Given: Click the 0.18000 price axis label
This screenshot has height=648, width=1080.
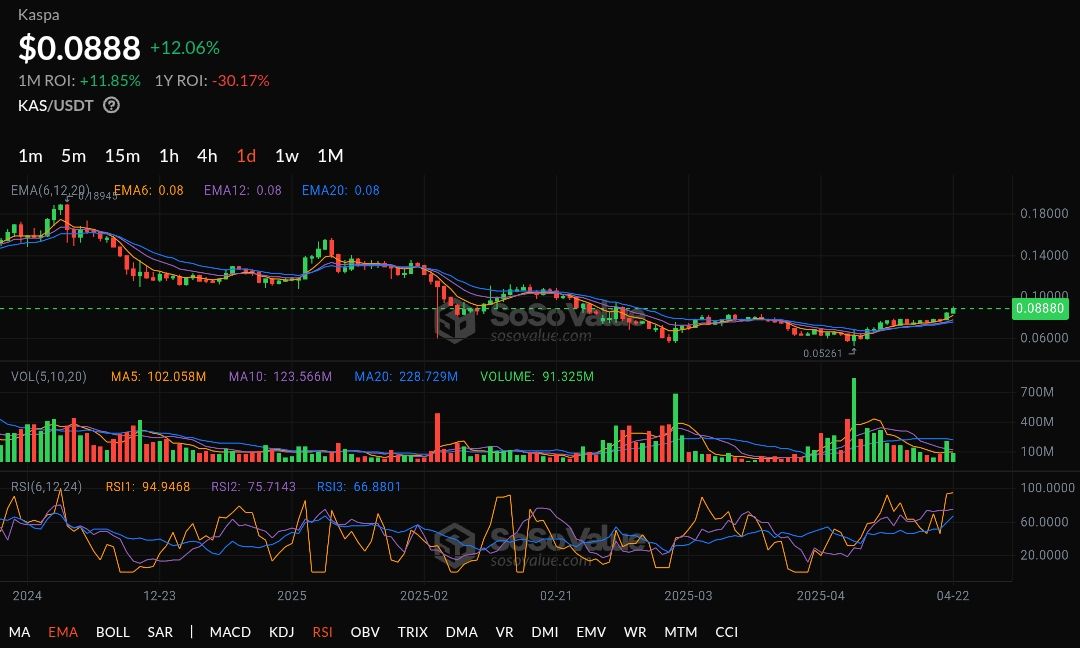Looking at the screenshot, I should pyautogui.click(x=1044, y=213).
